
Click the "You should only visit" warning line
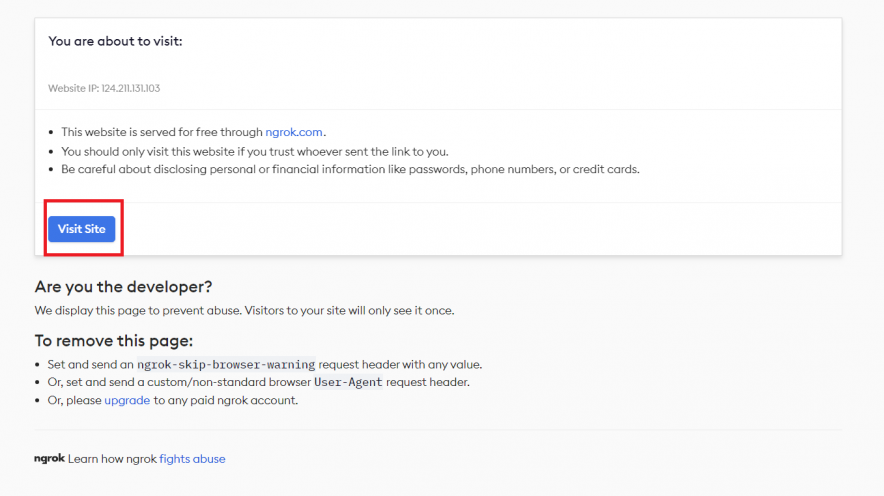pyautogui.click(x=254, y=151)
